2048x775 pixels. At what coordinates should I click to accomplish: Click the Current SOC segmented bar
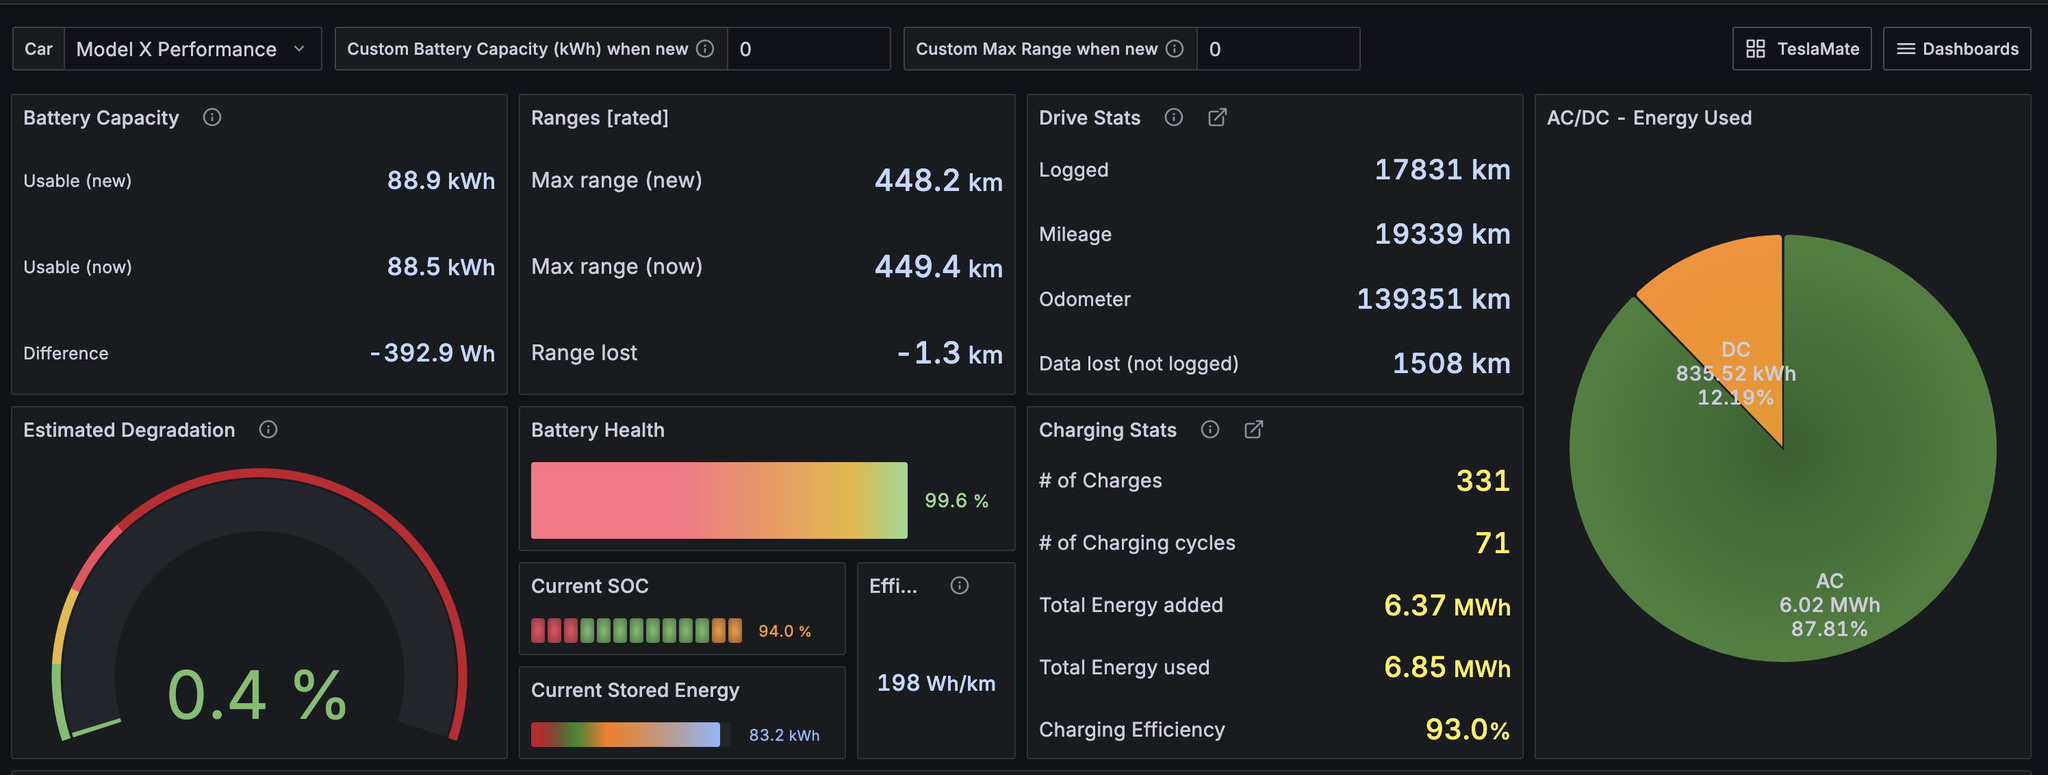point(636,631)
